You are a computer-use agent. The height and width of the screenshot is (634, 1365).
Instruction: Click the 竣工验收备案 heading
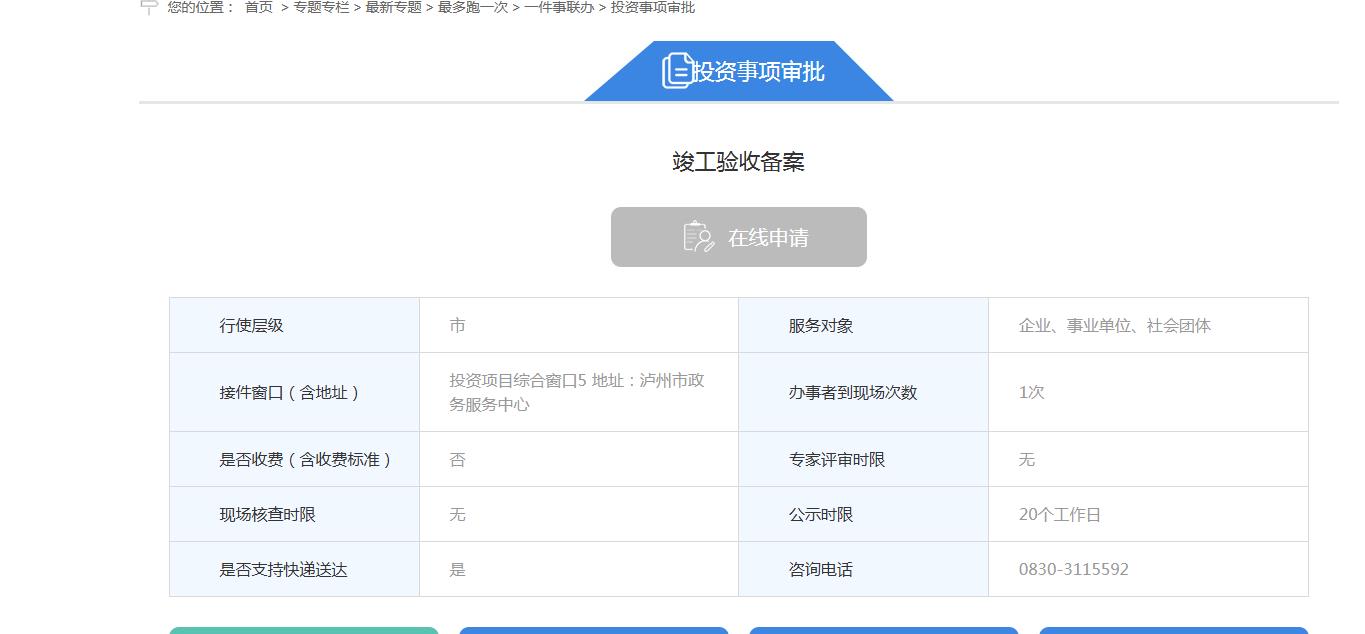738,162
